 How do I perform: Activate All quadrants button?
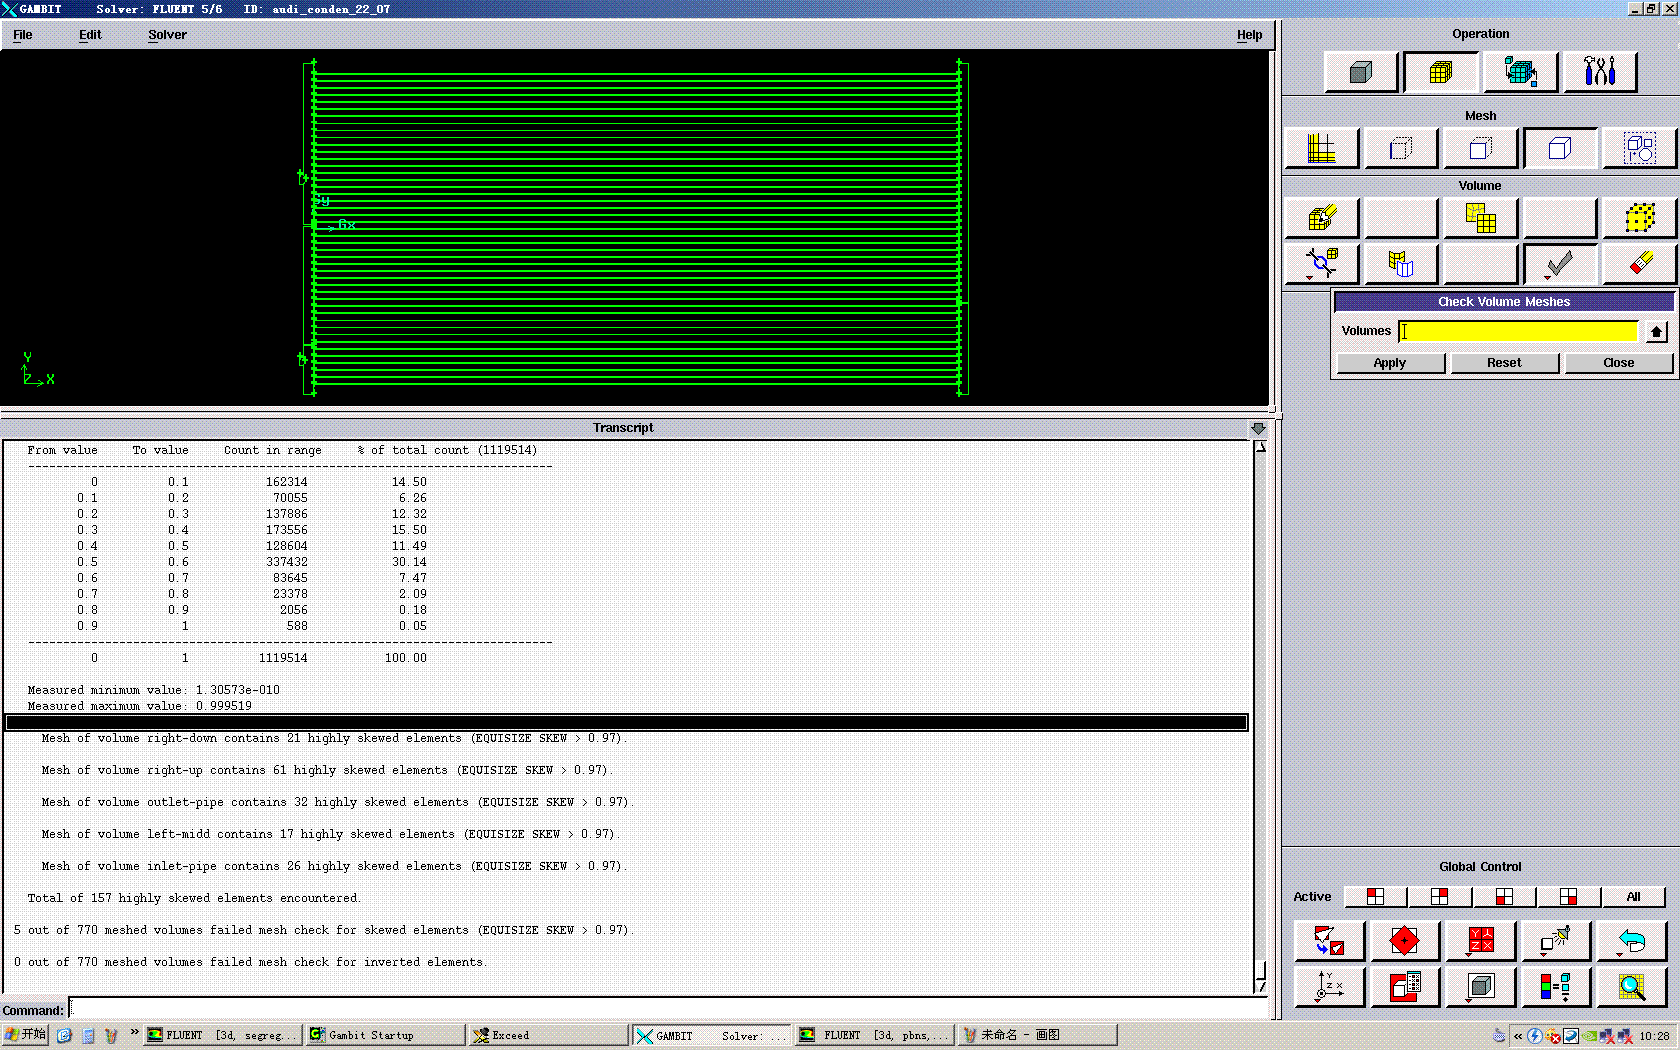tap(1633, 897)
